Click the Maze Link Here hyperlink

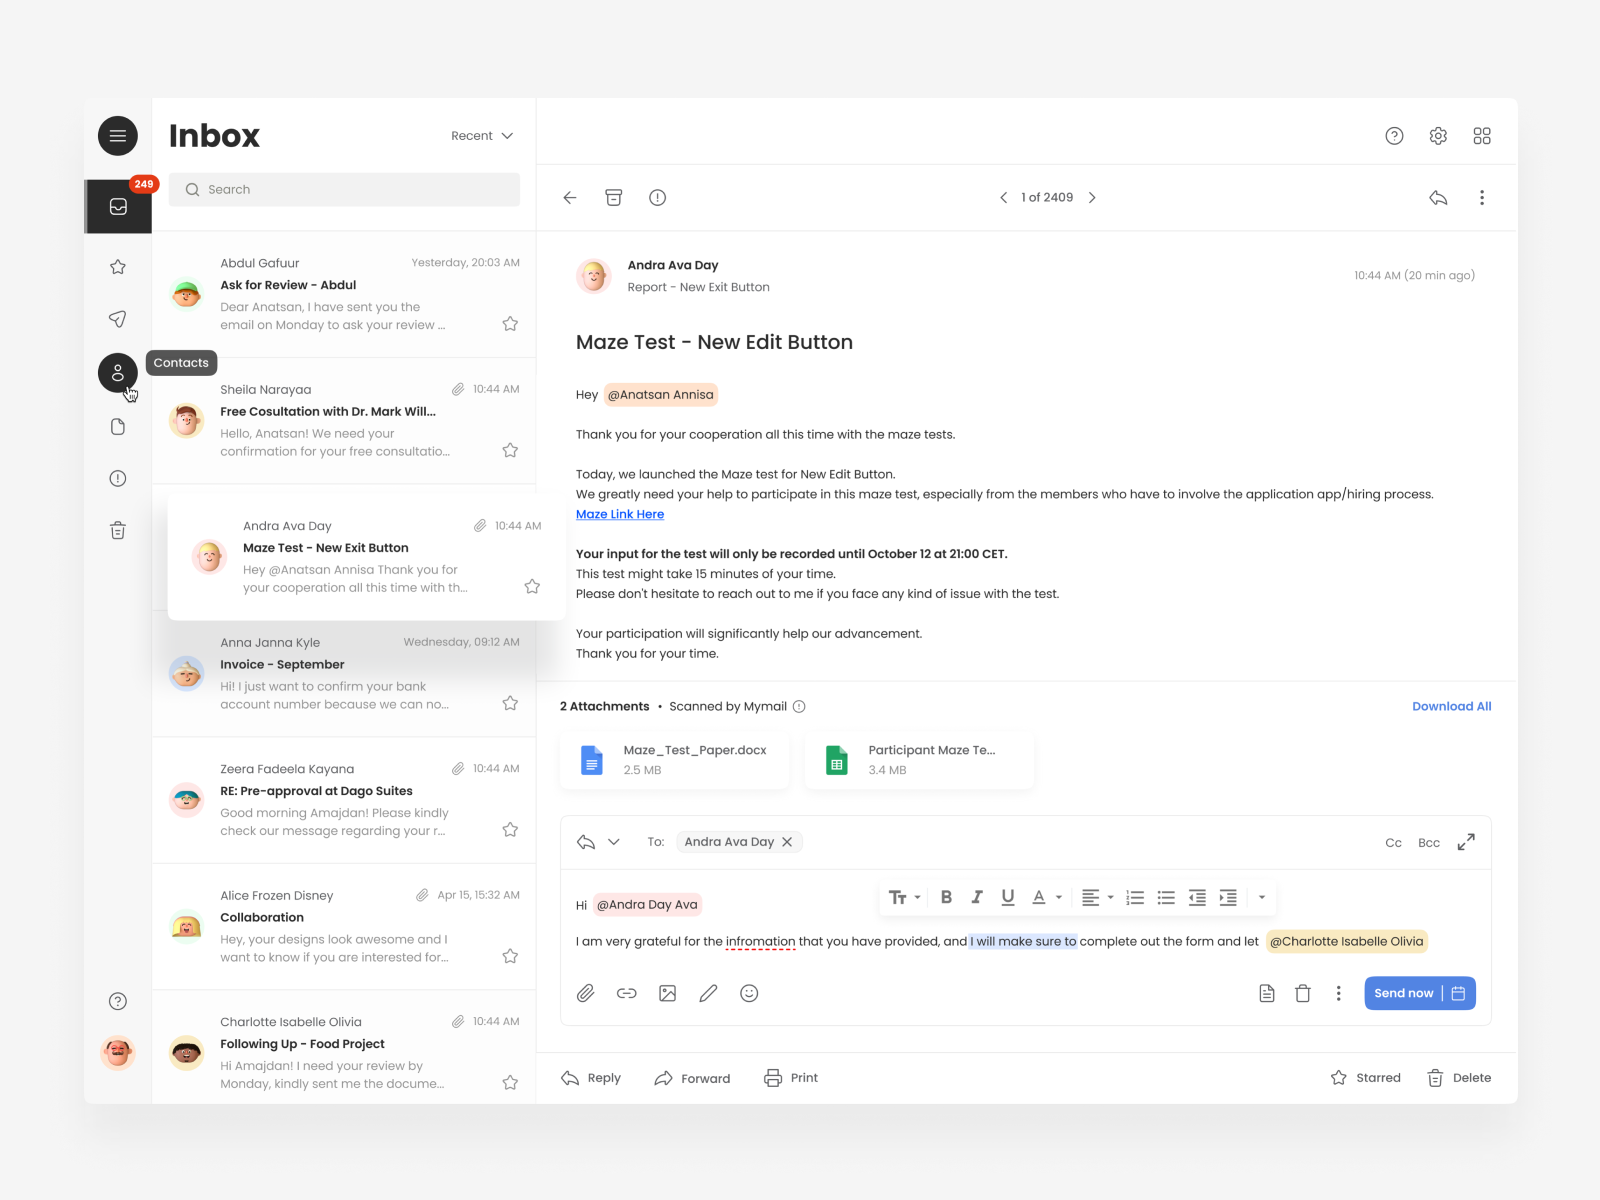619,514
